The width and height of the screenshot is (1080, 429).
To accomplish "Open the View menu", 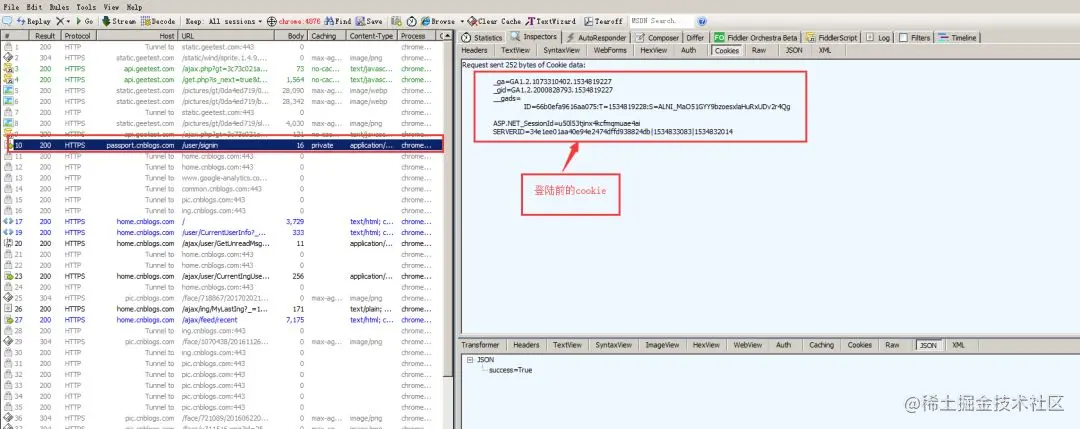I will pyautogui.click(x=111, y=6).
